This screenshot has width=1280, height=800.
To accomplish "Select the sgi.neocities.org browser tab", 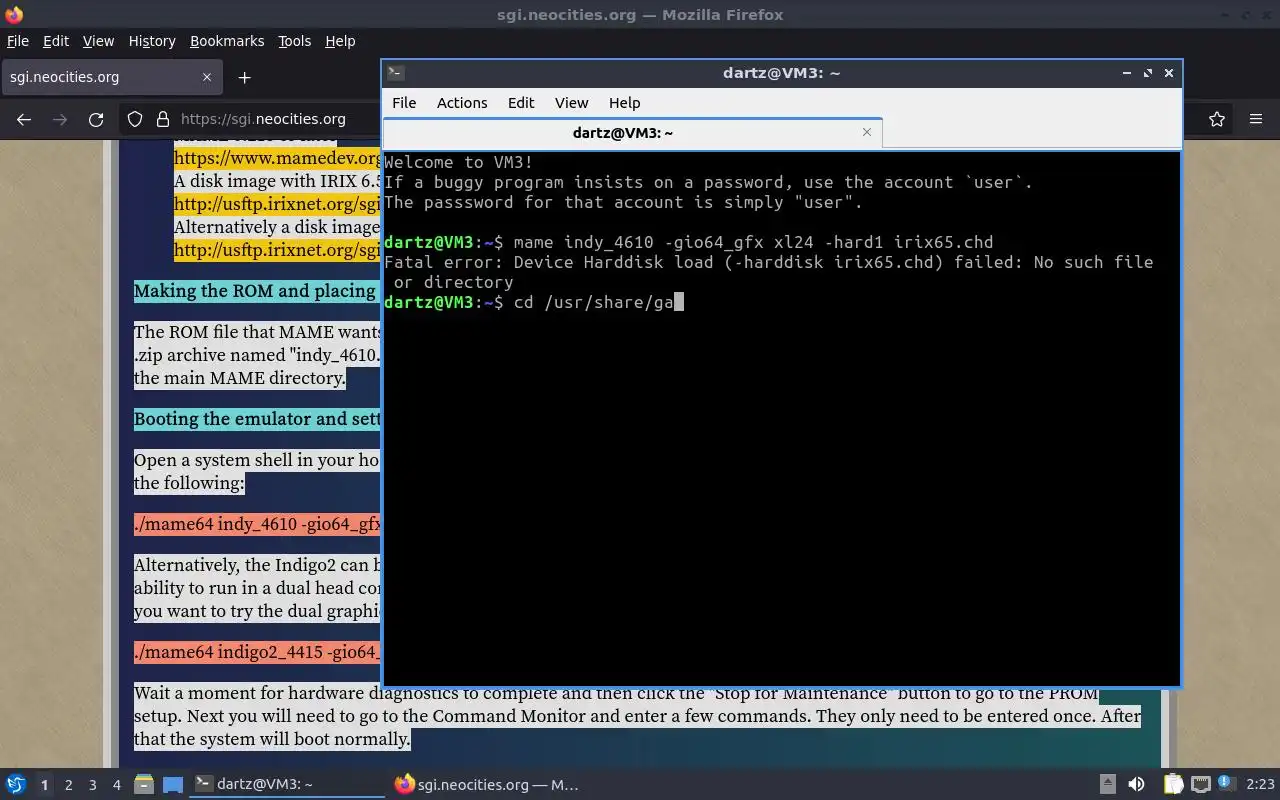I will (111, 77).
